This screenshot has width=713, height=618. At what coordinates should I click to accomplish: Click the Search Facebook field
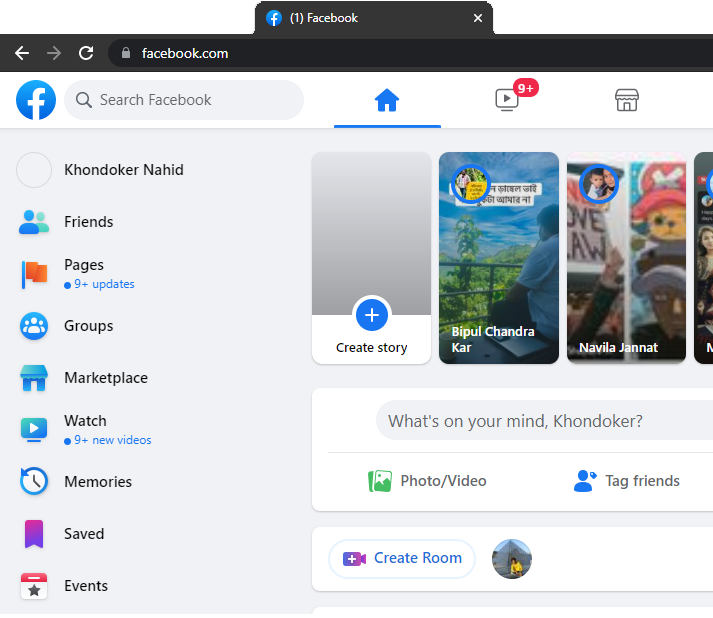184,100
